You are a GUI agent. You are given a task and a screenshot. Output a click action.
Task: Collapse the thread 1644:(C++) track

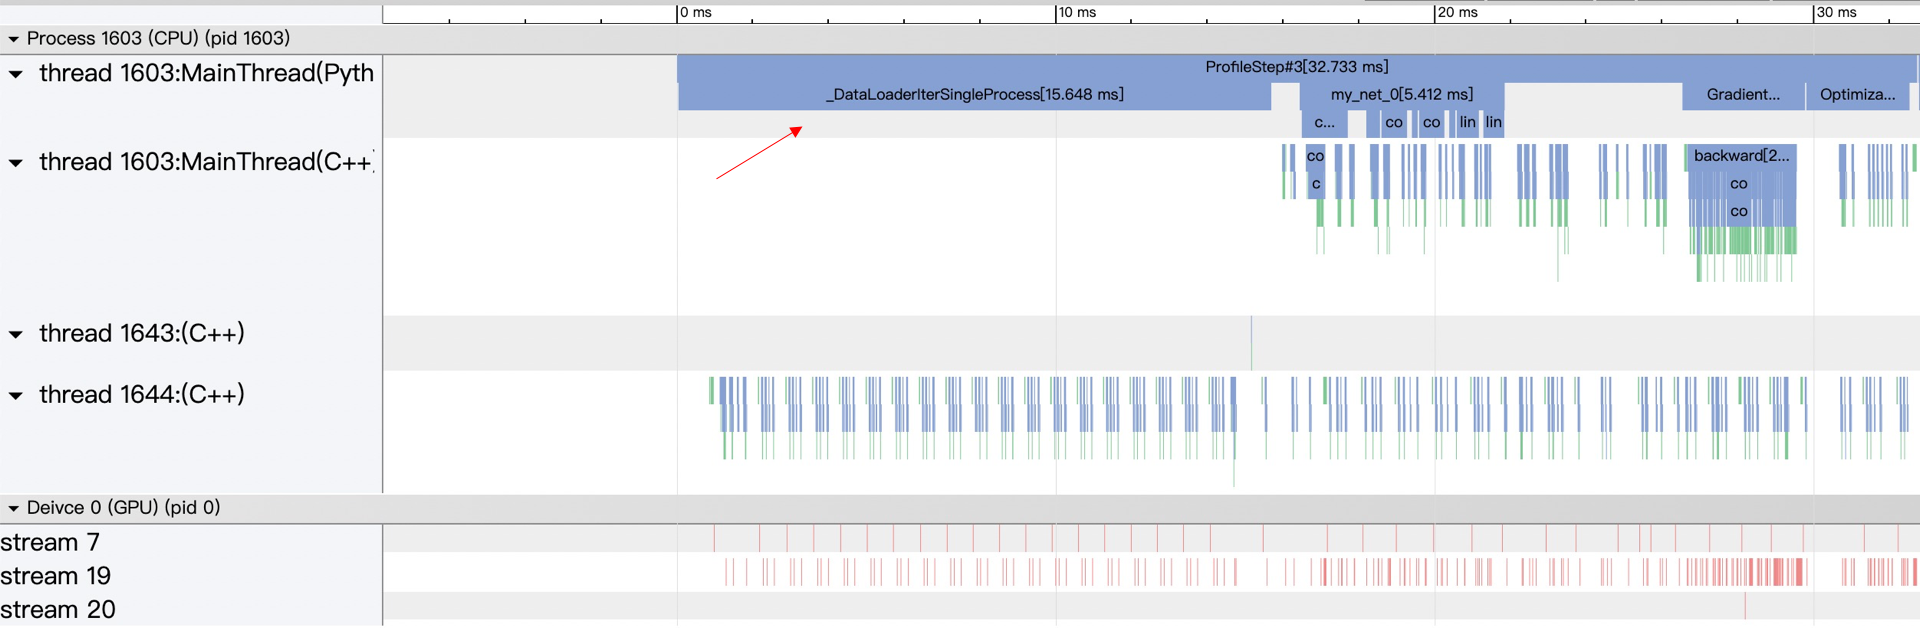16,395
